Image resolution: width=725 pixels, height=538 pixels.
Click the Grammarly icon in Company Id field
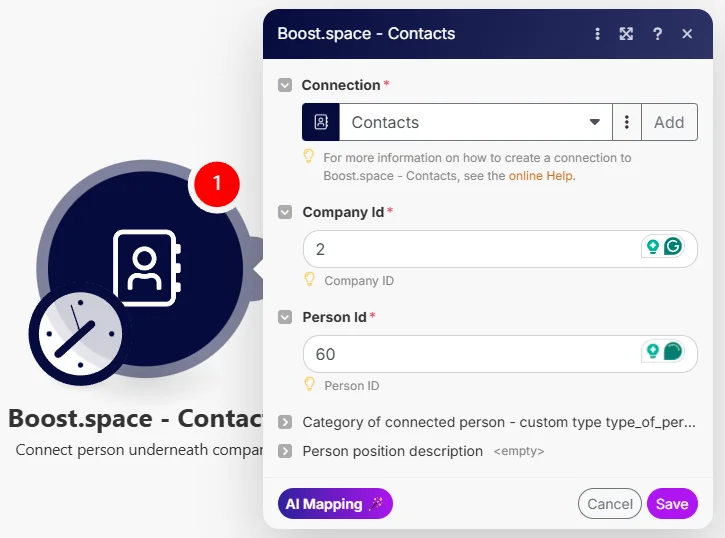673,246
